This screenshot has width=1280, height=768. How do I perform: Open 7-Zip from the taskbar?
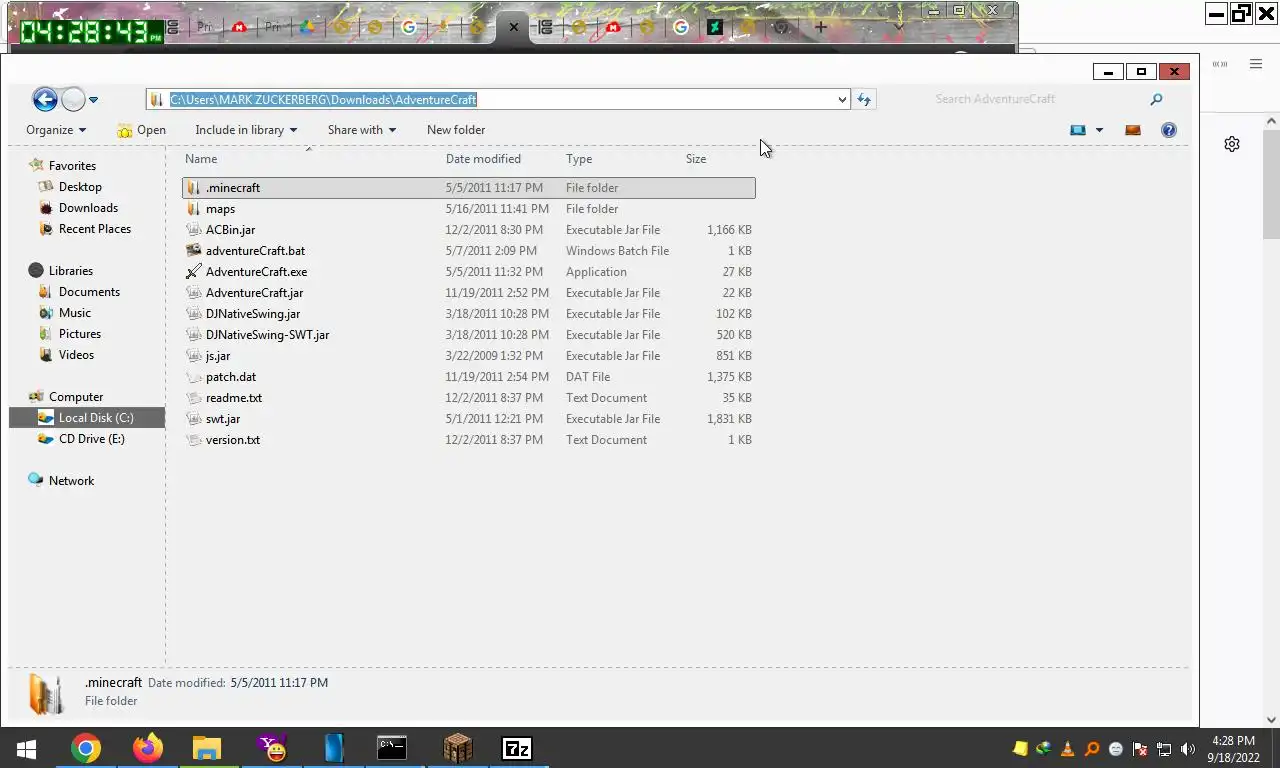point(517,749)
